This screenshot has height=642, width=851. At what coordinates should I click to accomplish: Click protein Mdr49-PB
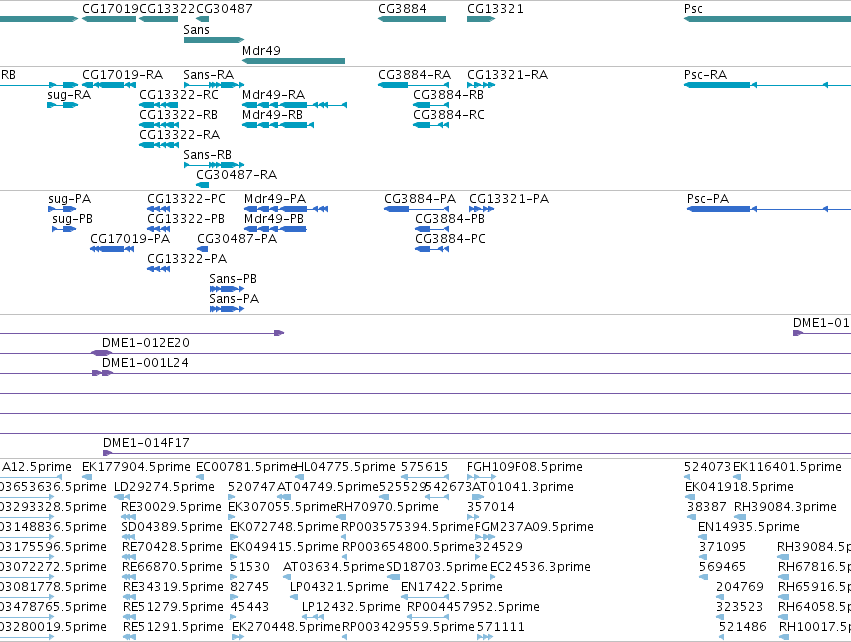tap(274, 219)
